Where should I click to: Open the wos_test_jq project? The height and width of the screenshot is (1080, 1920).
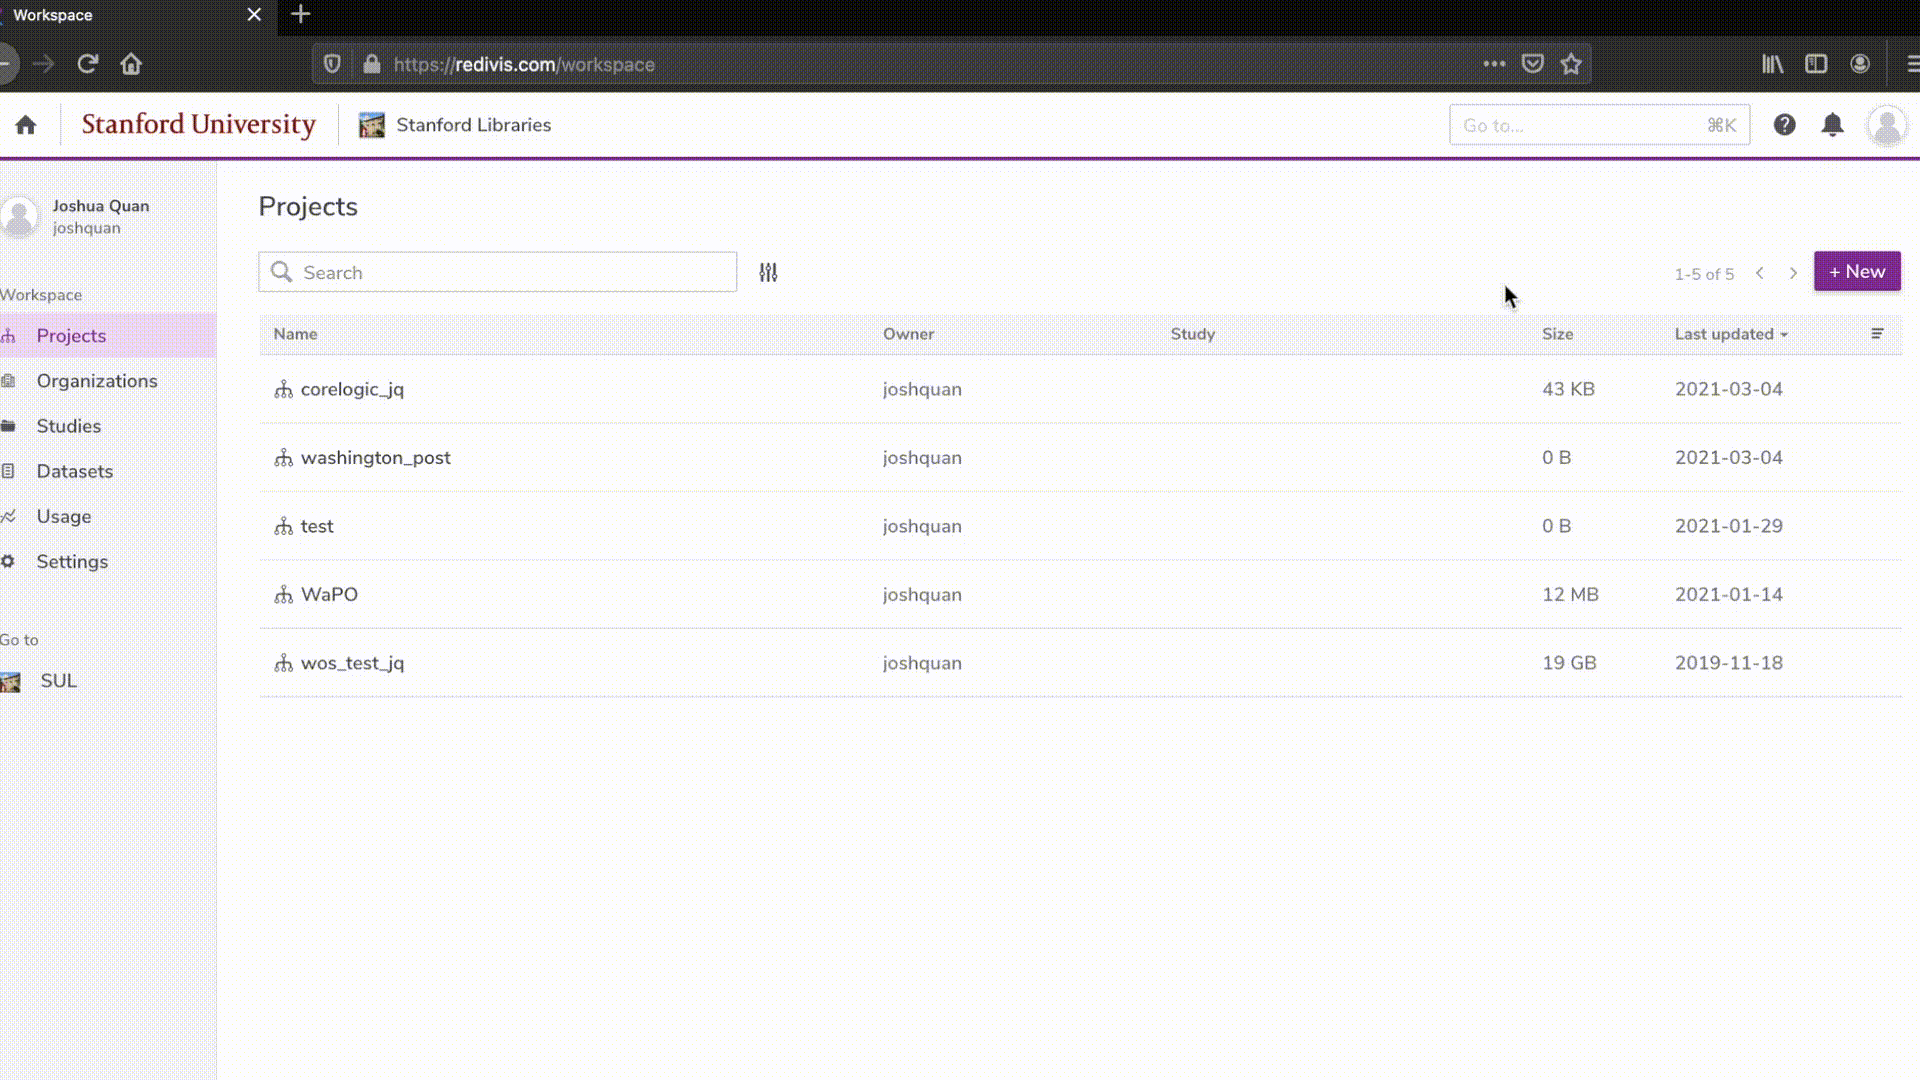(352, 663)
